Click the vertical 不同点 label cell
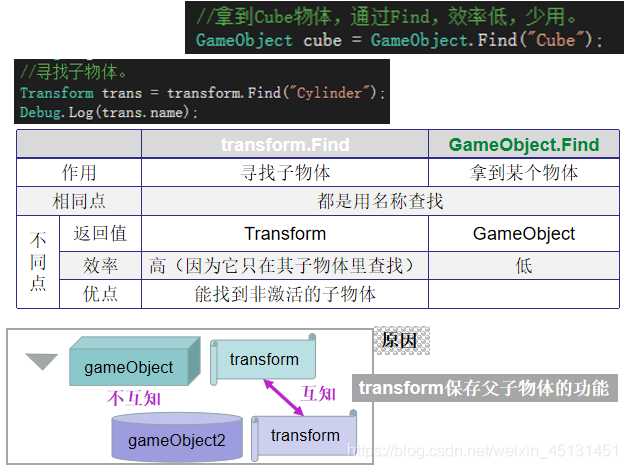This screenshot has width=627, height=469. 38,262
